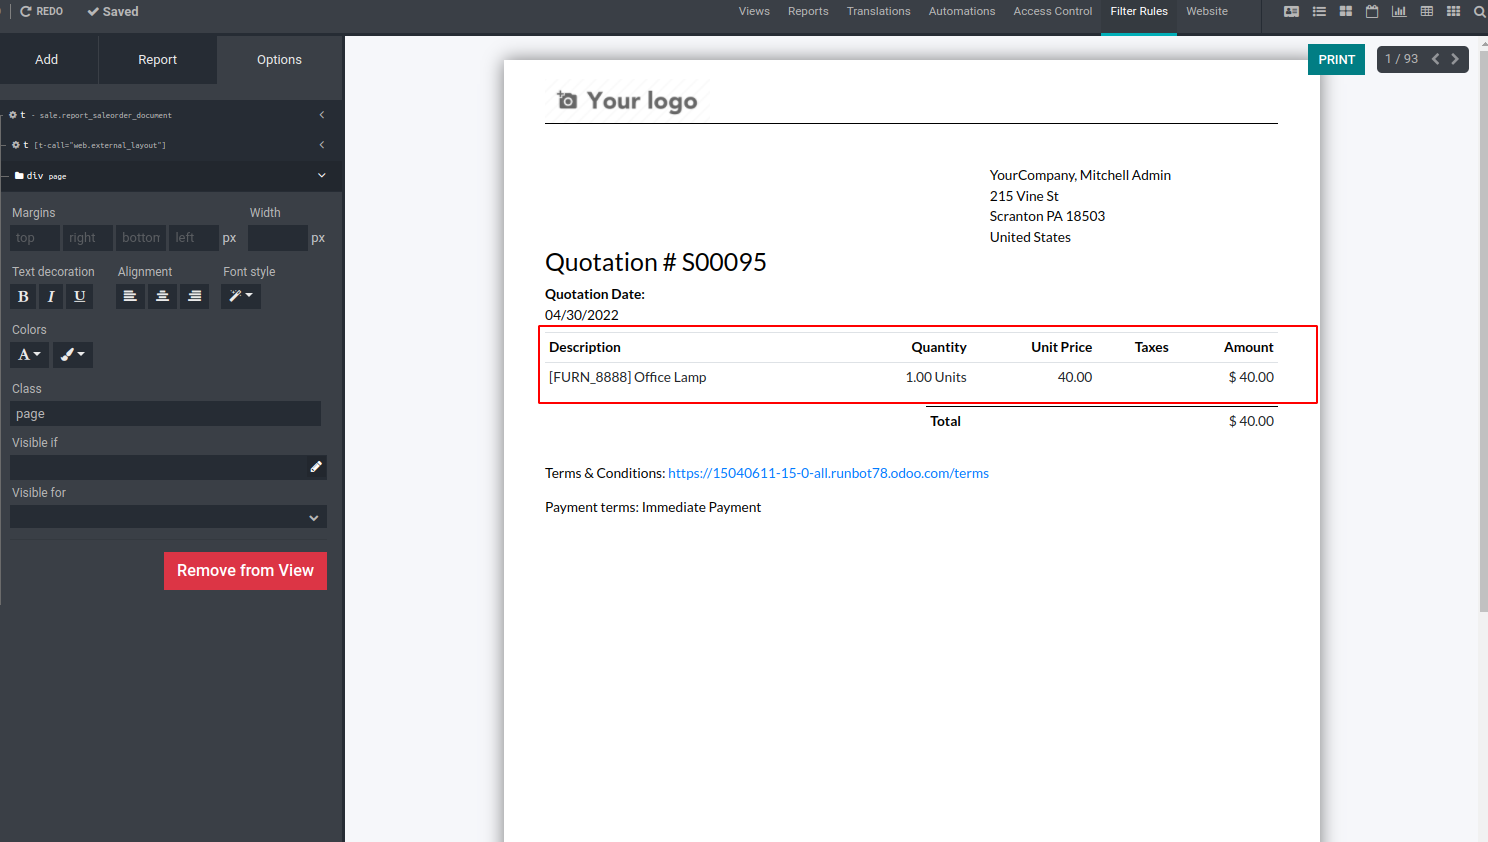Go to previous report record arrow
Image resolution: width=1488 pixels, height=842 pixels.
point(1435,59)
